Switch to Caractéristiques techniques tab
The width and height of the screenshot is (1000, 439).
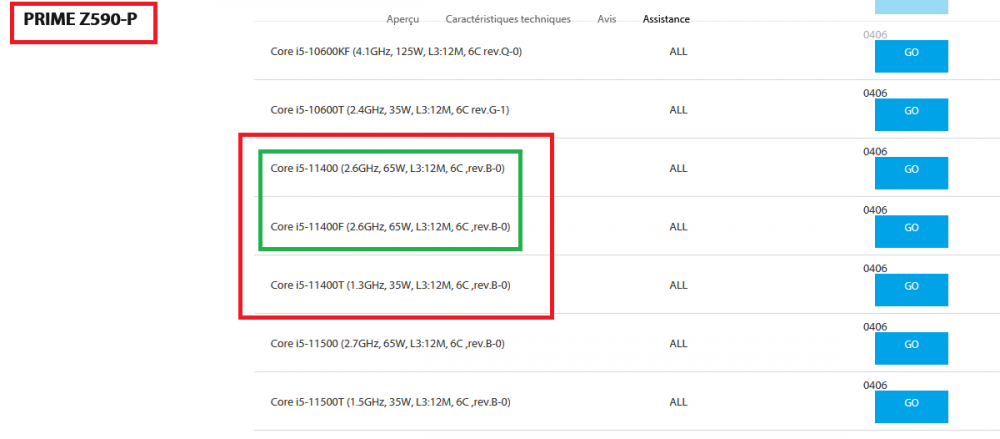508,19
